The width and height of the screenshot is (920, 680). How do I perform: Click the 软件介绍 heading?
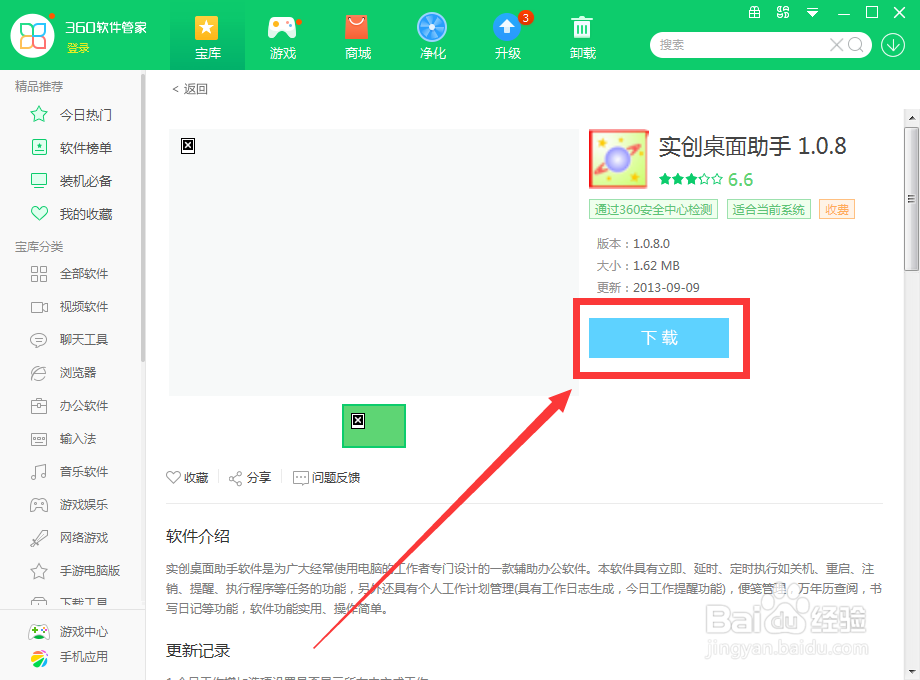198,536
